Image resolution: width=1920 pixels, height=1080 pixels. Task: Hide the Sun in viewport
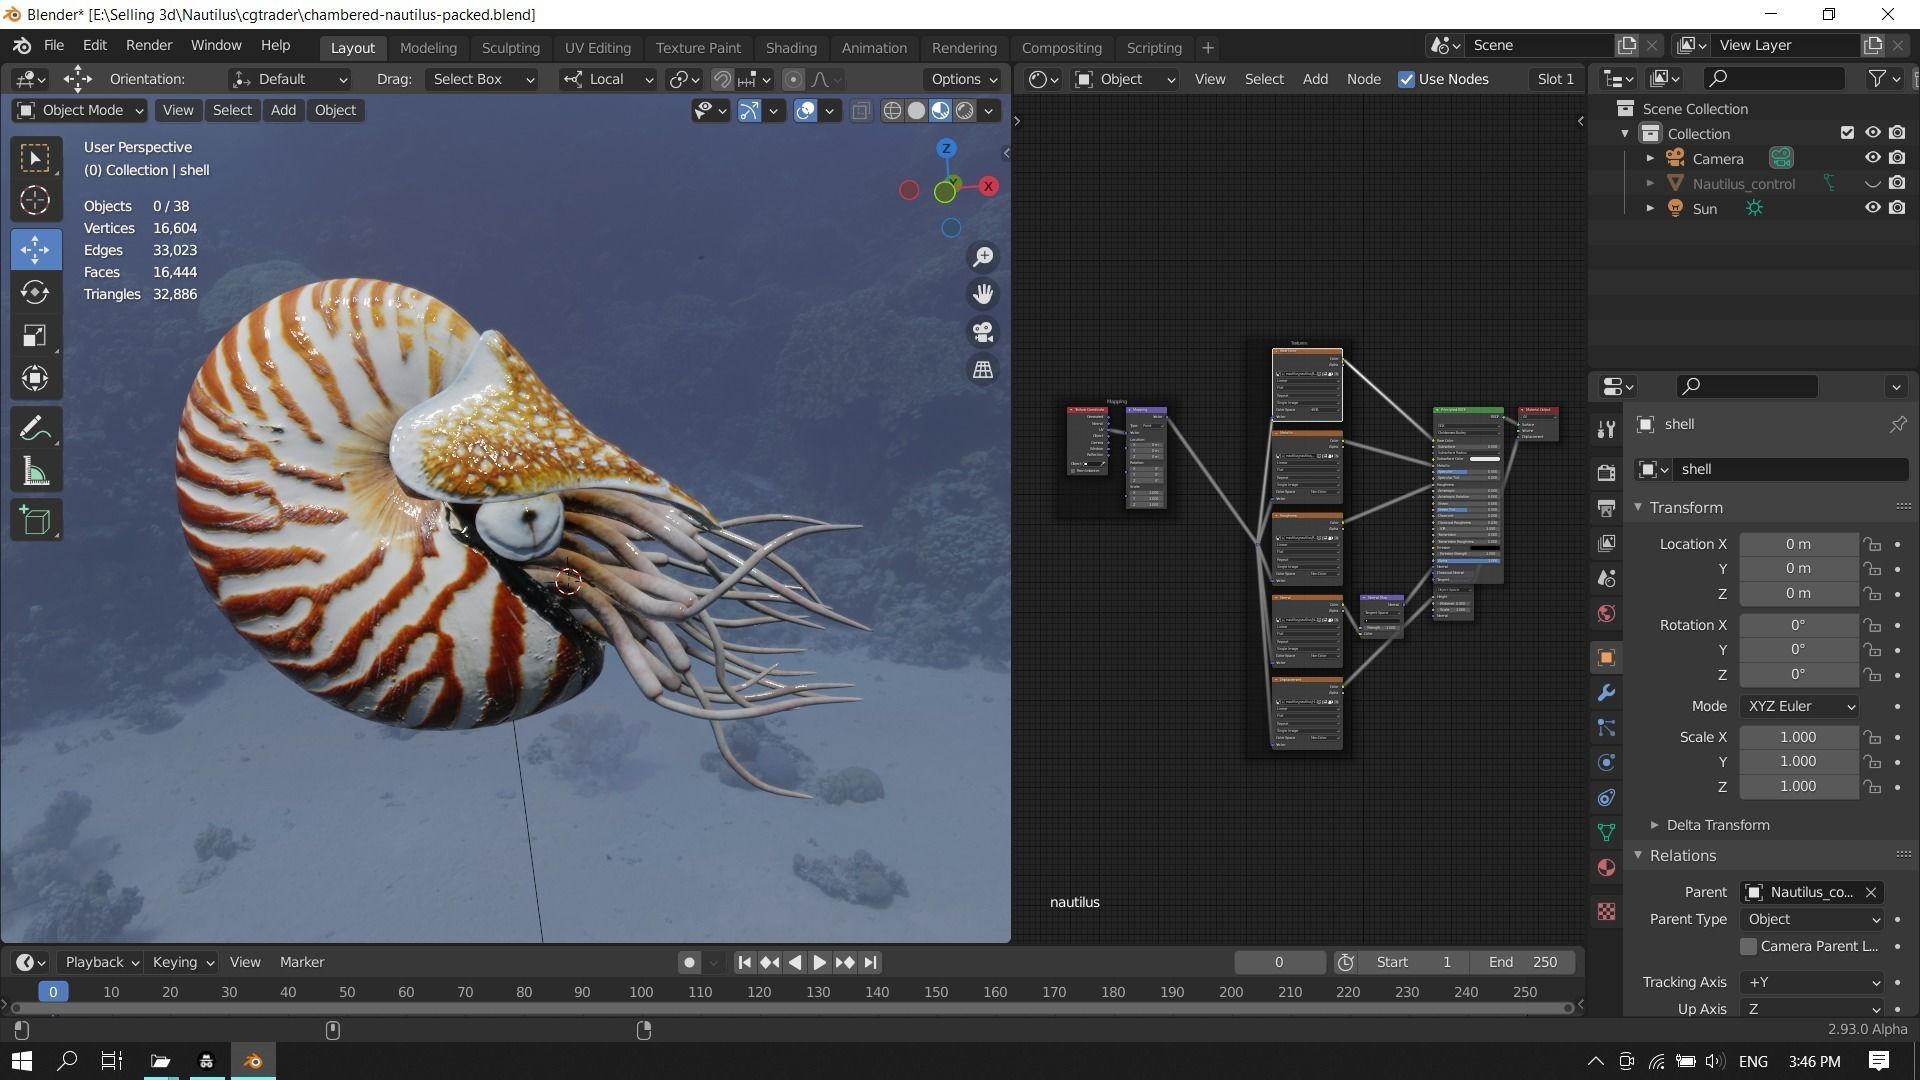point(1872,208)
